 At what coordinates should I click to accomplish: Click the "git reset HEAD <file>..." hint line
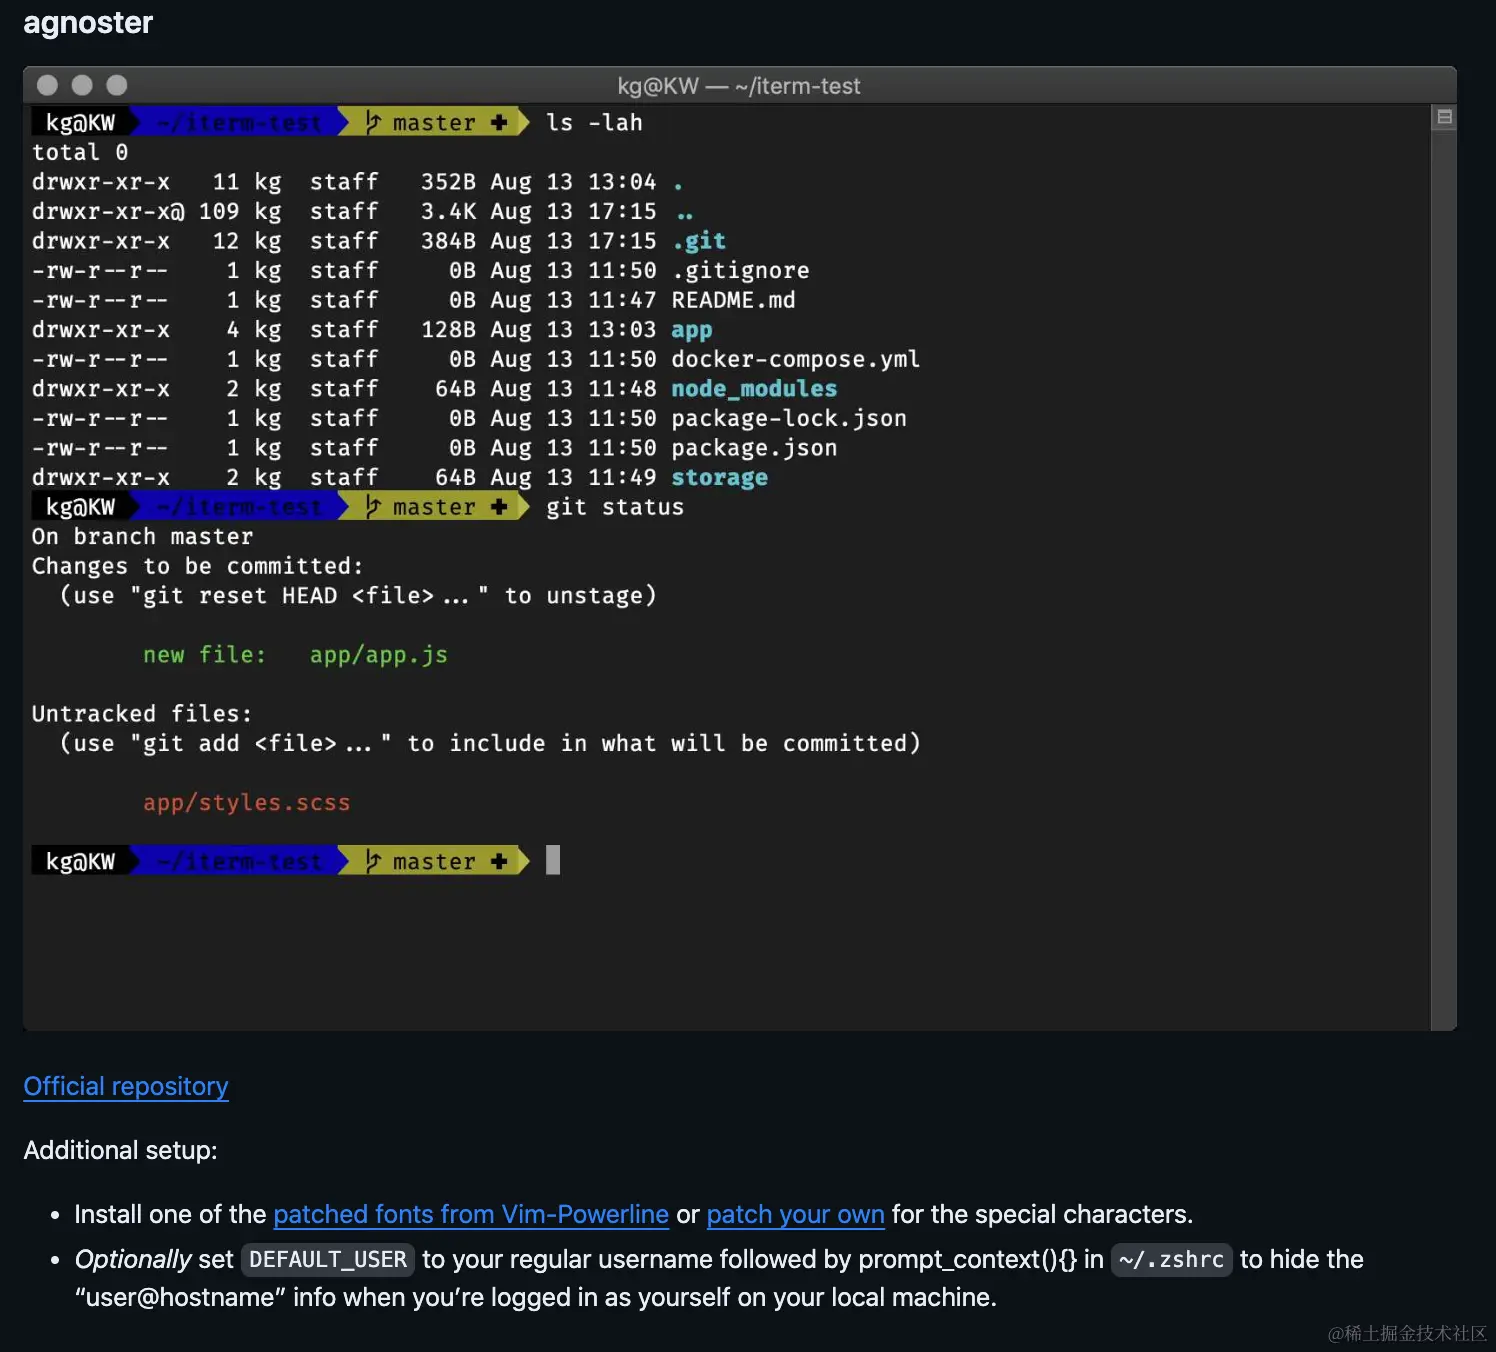(x=358, y=596)
